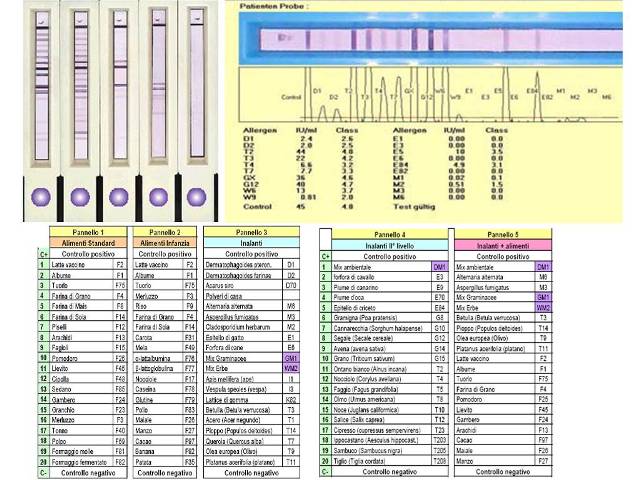Click the 'Epitelio di gatto' row
Screen dimensions: 640x480
pyautogui.click(x=251, y=338)
